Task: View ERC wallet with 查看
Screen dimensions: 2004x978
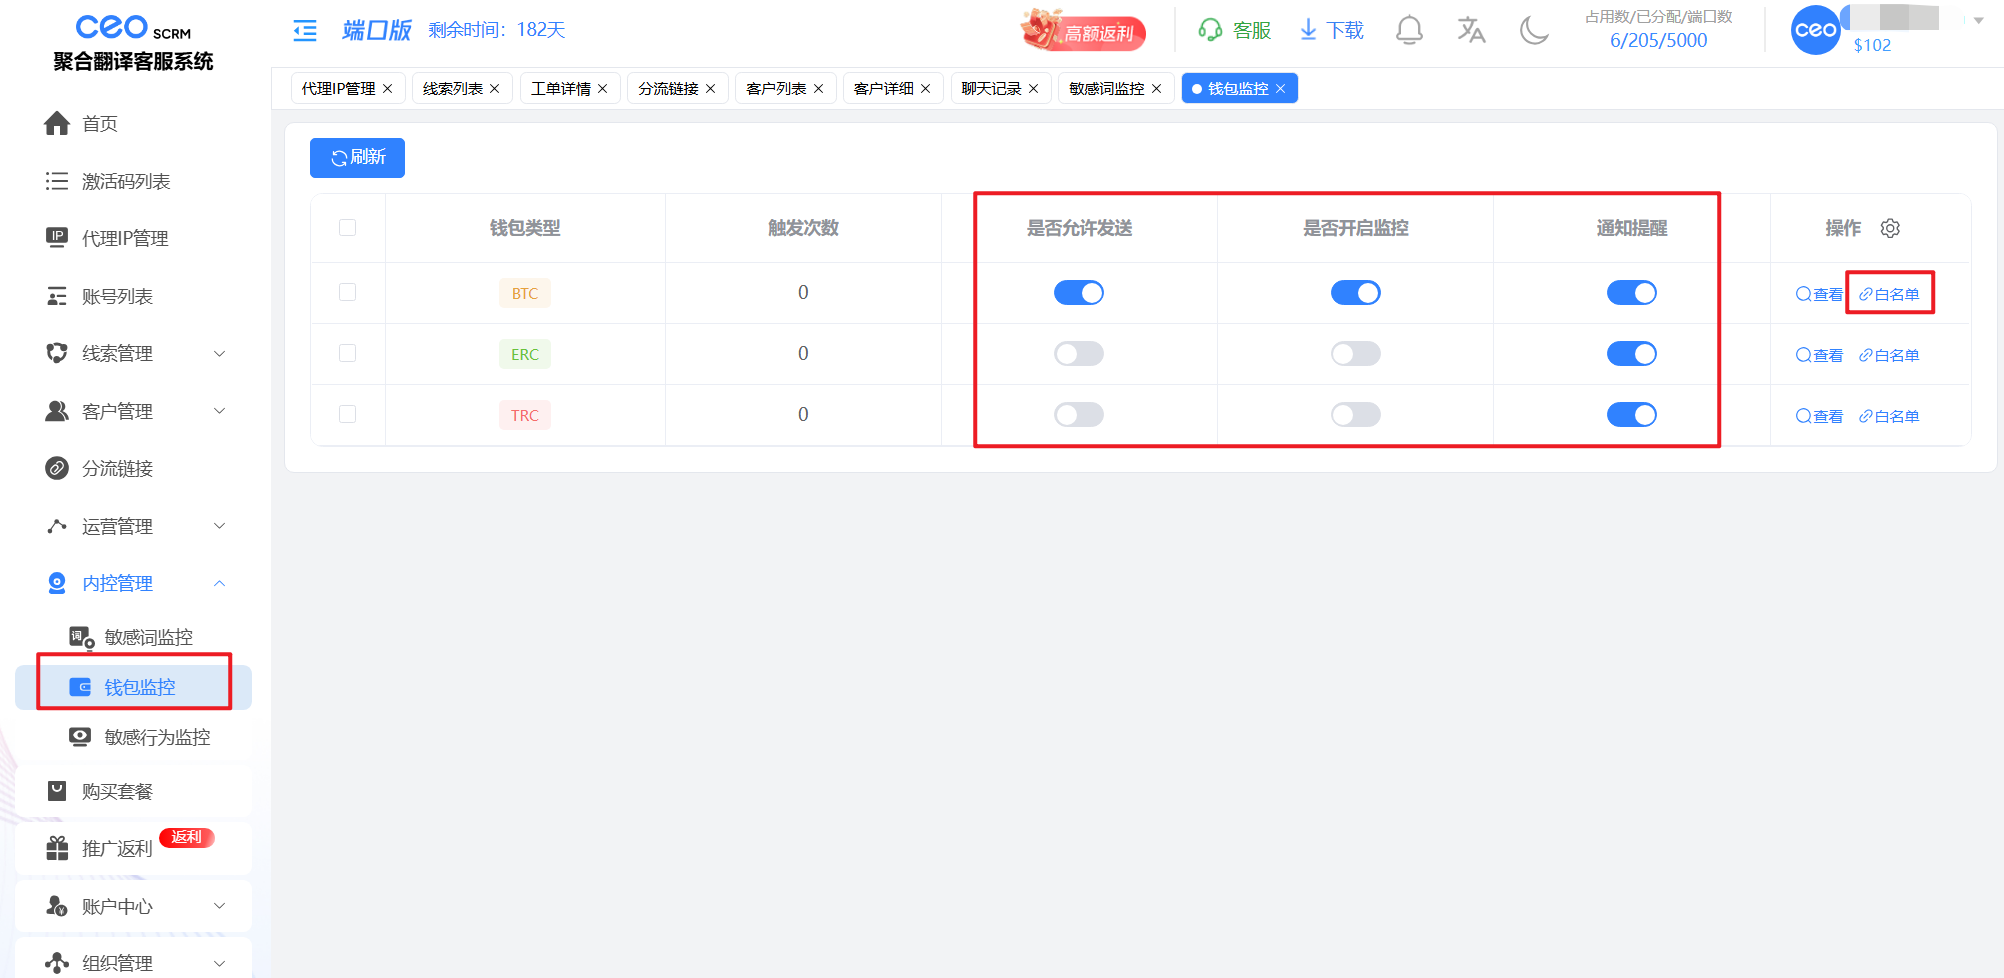Action: (1819, 355)
